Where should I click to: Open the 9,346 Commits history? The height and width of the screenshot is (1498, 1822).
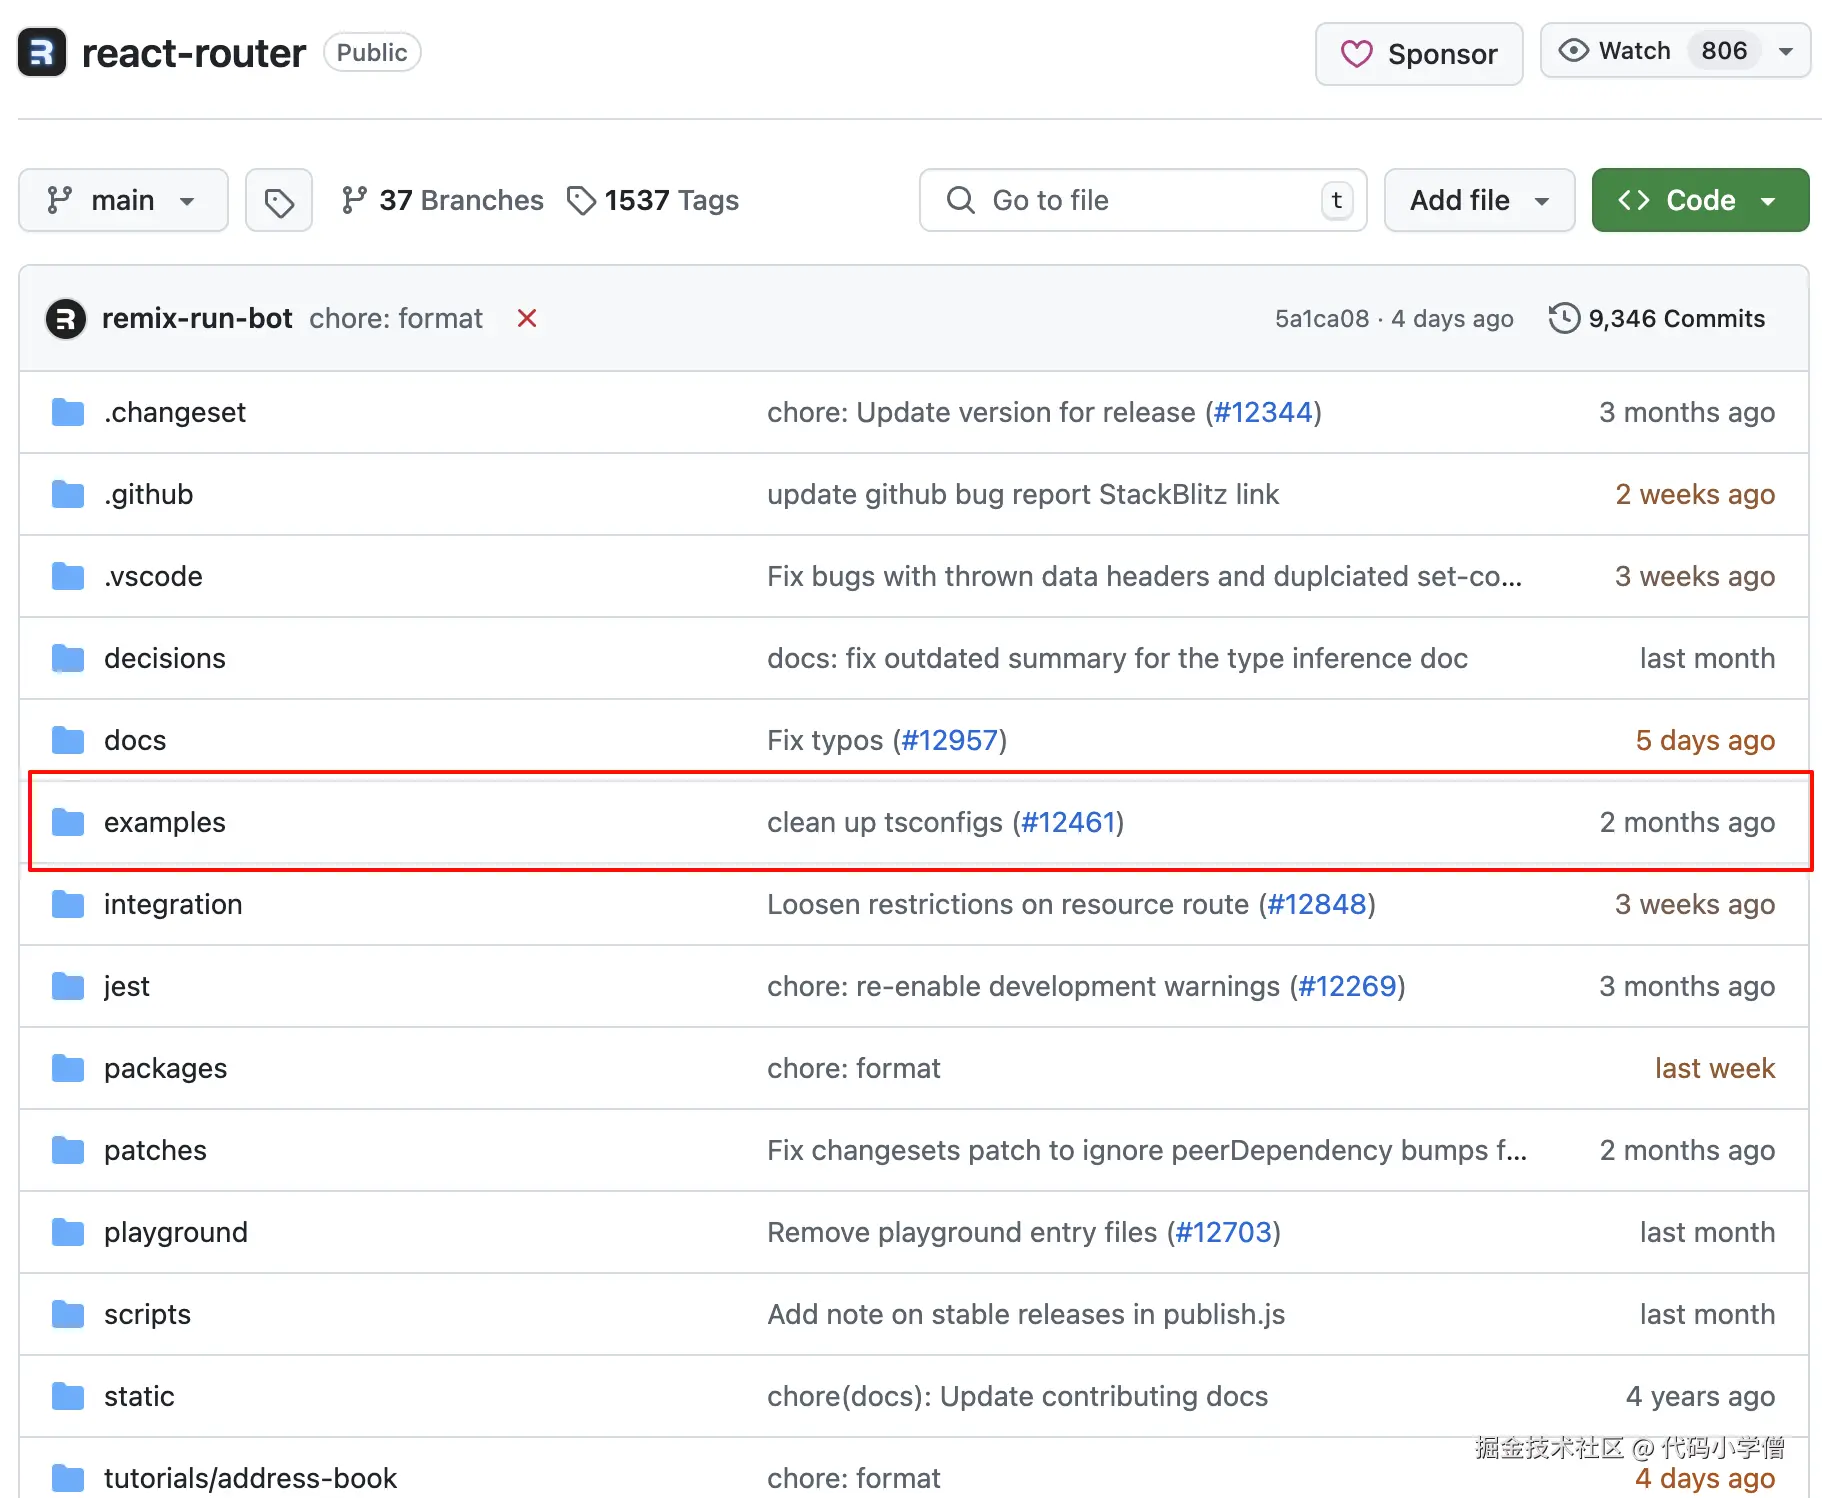tap(1657, 318)
